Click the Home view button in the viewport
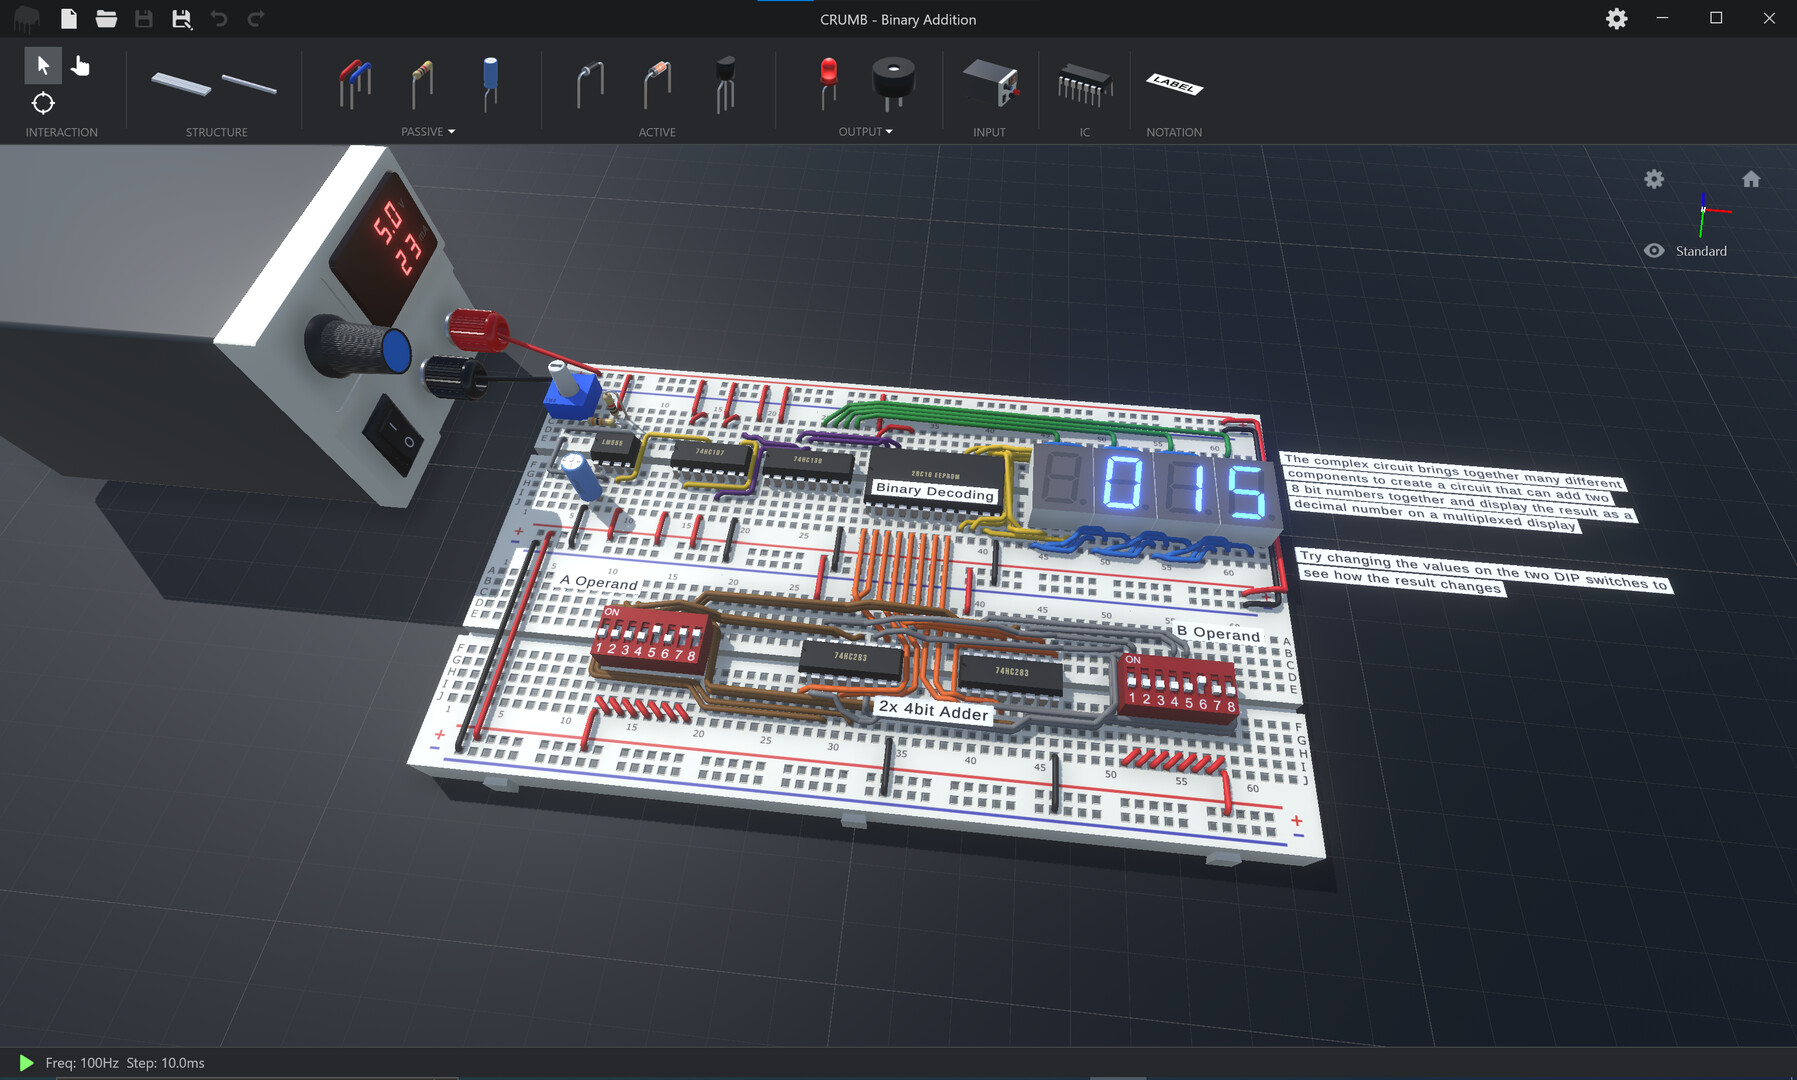 (x=1751, y=179)
